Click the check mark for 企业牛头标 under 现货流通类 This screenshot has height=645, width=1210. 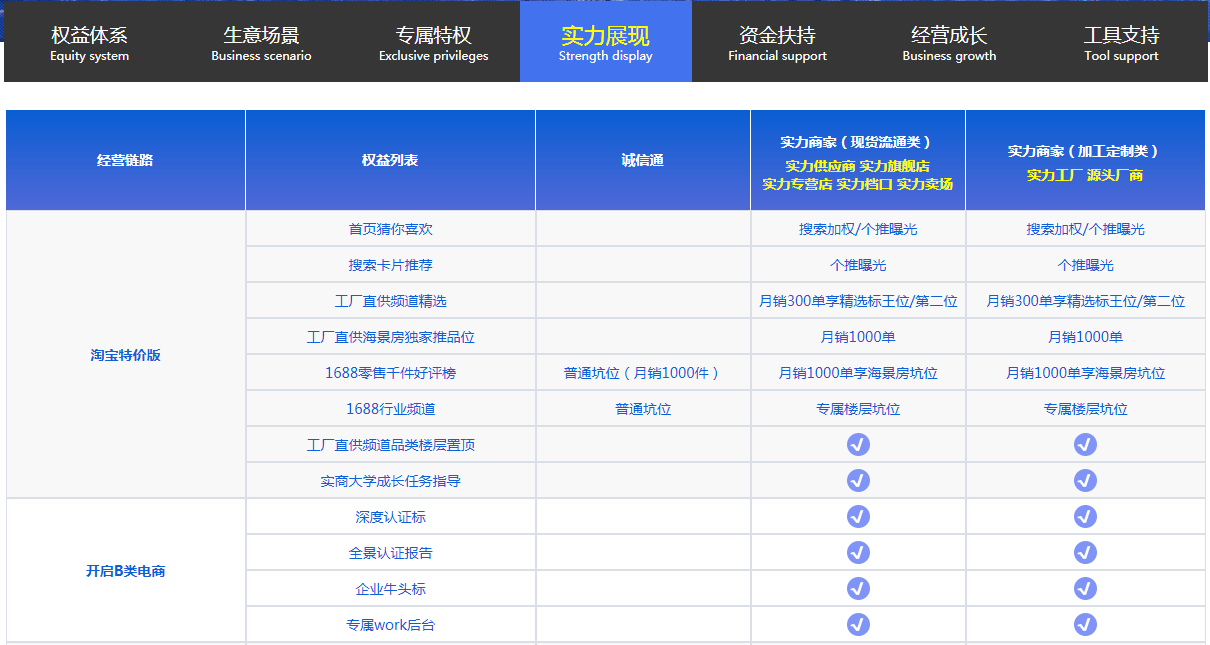pos(857,588)
